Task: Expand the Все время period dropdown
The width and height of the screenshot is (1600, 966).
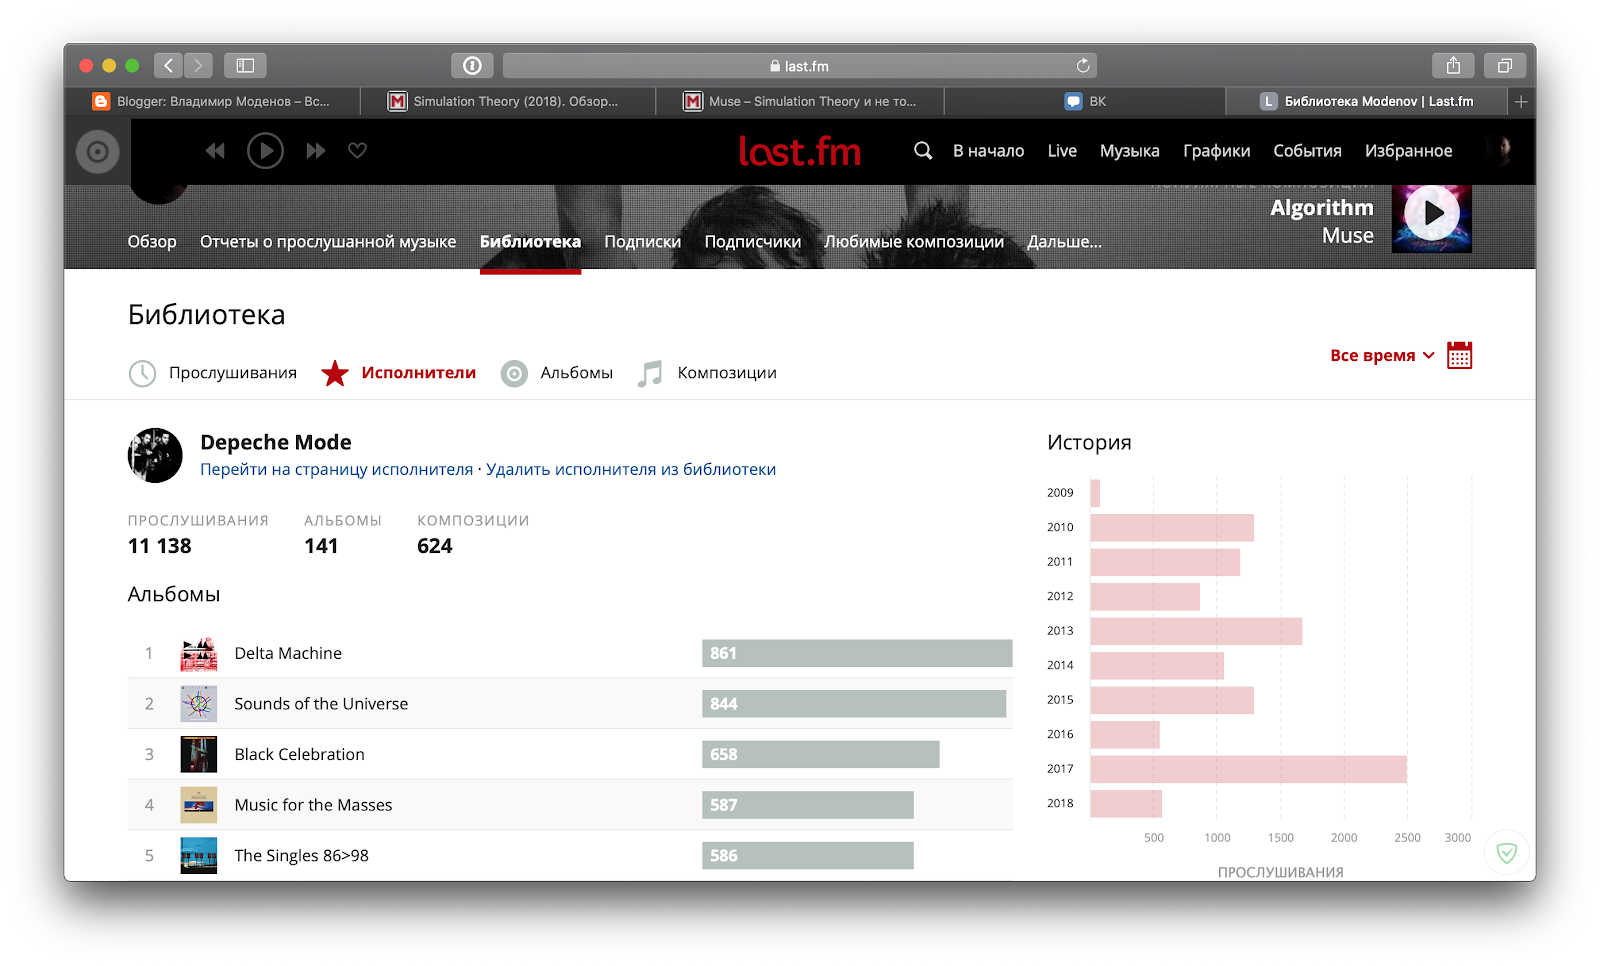Action: tap(1382, 356)
